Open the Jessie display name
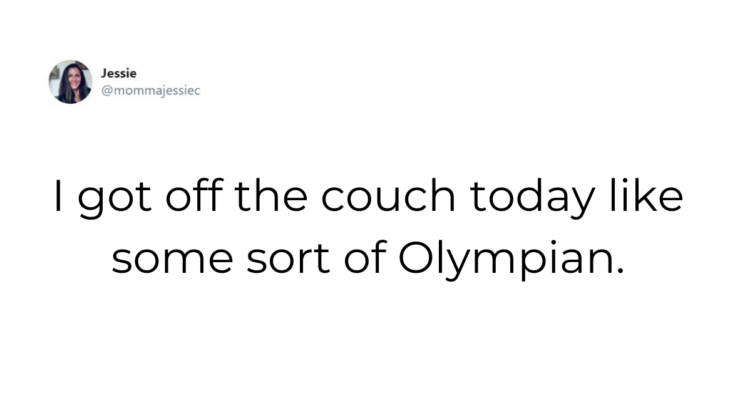 (119, 74)
